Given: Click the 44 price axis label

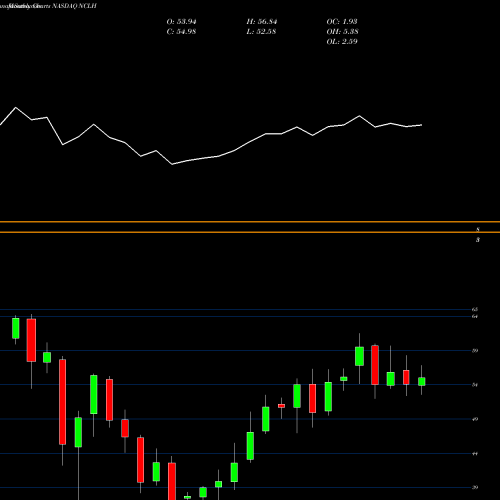Looking at the screenshot, I should 475,454.
